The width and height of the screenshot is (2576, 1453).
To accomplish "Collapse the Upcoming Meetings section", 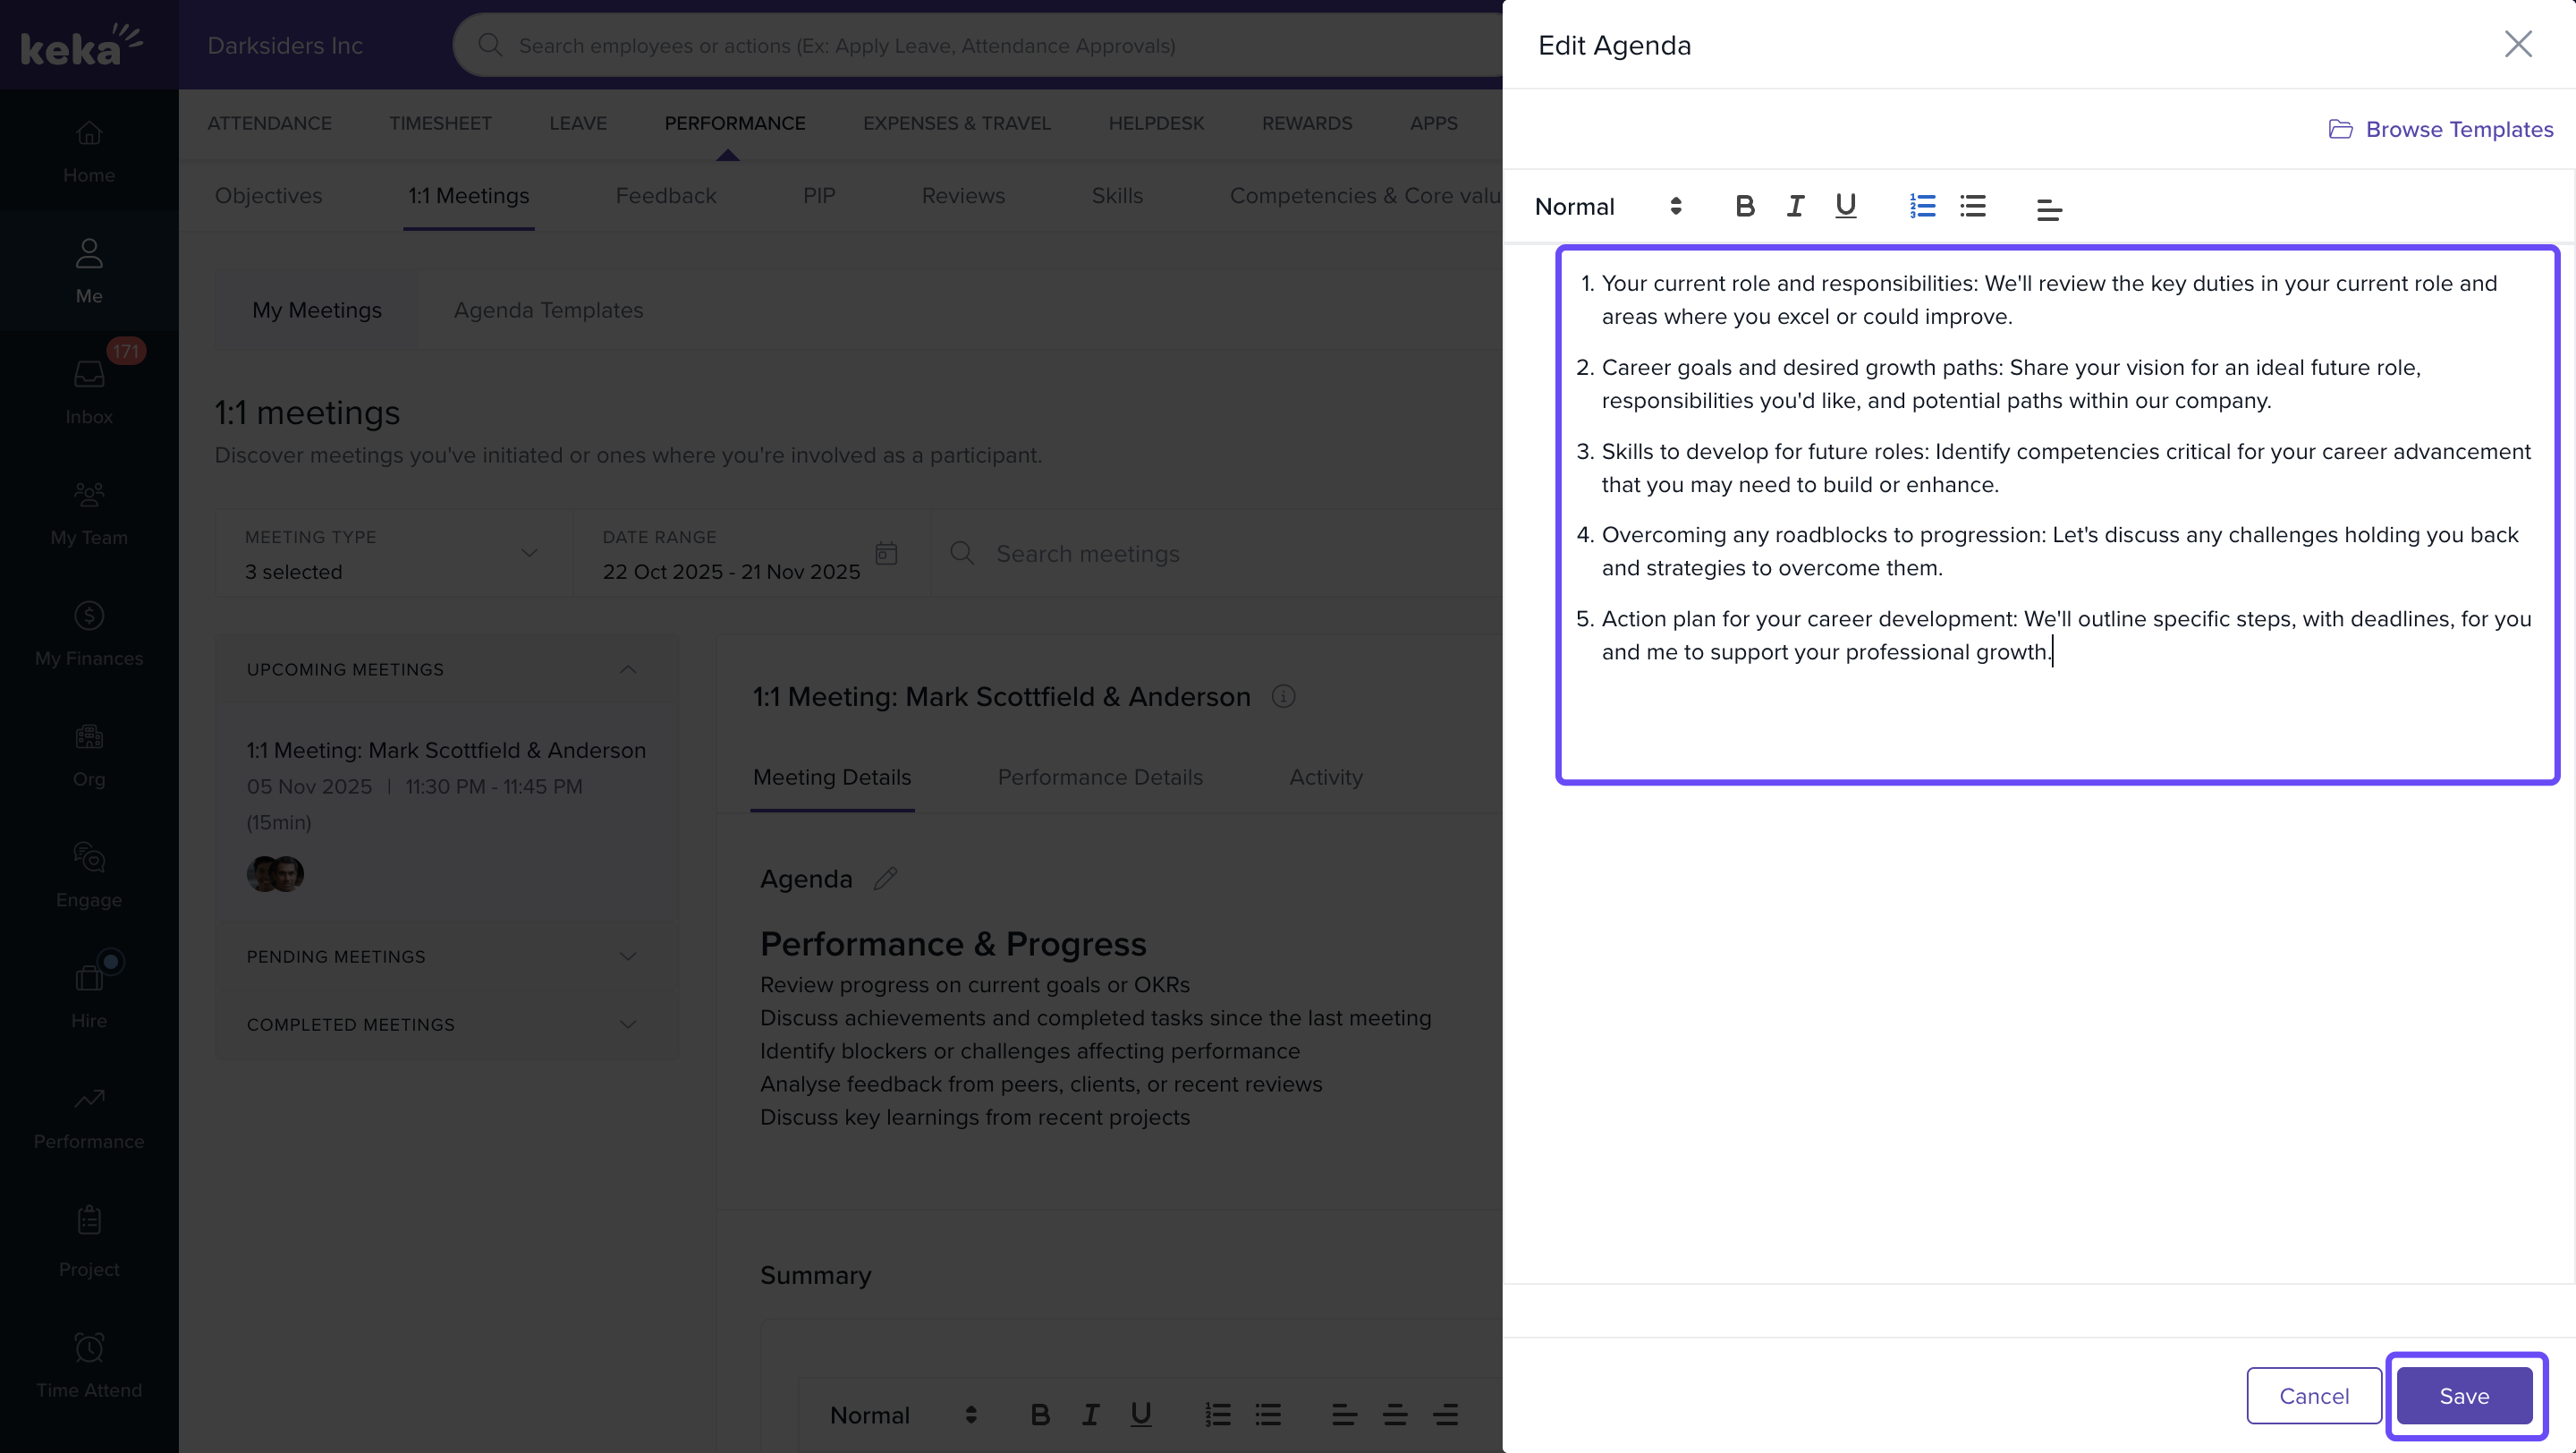I will point(628,669).
